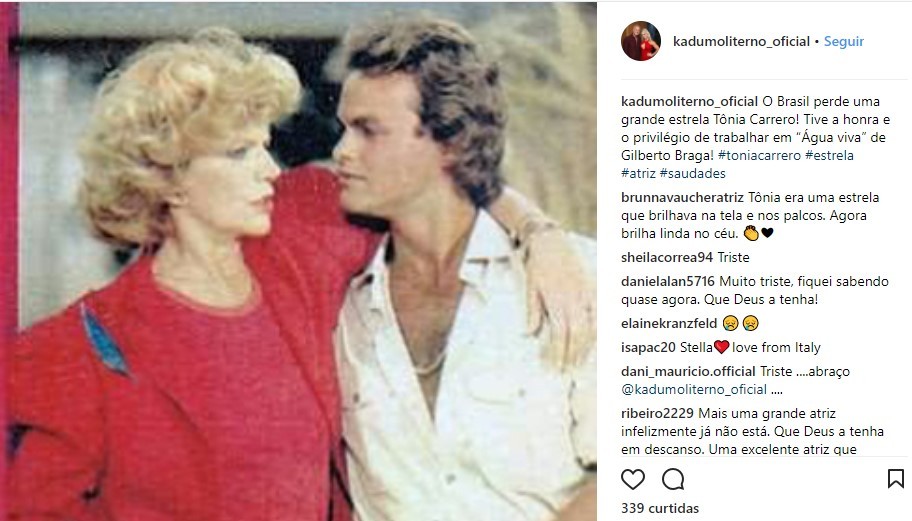Open kadumoliterno_oficial profile avatar
Viewport: 912px width, 521px height.
(x=641, y=41)
